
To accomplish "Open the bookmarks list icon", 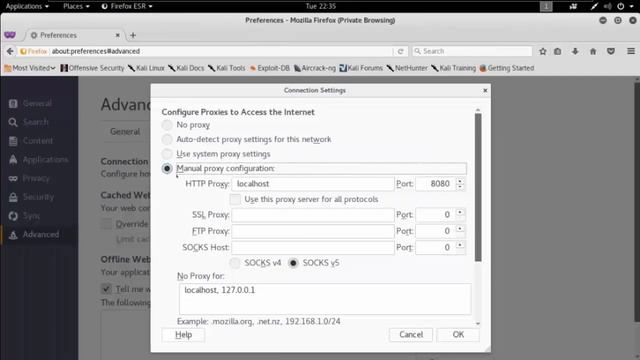I will (x=558, y=51).
